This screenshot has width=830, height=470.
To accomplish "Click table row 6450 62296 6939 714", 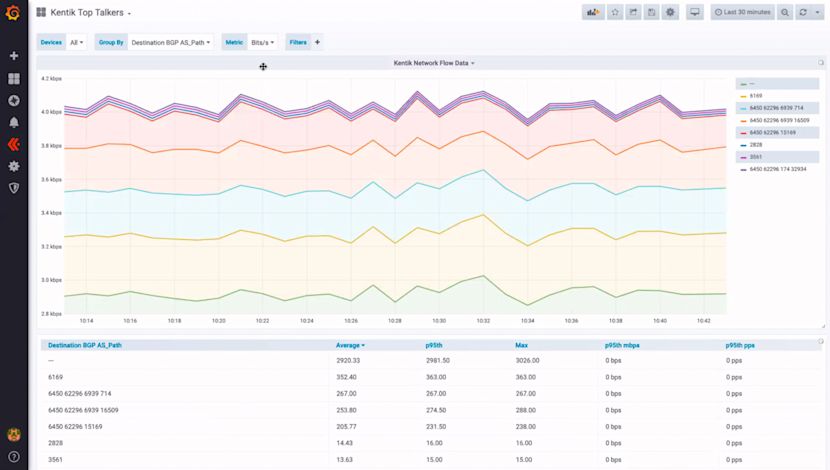I will click(431, 394).
